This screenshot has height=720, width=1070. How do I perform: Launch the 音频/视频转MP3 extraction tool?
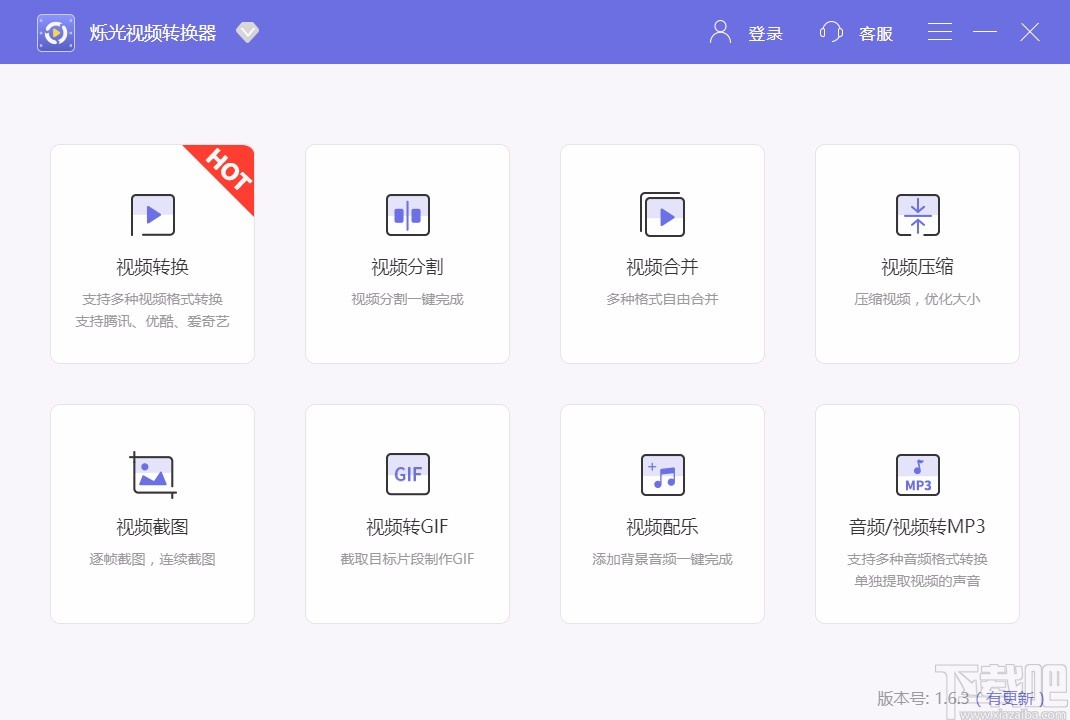pyautogui.click(x=917, y=513)
